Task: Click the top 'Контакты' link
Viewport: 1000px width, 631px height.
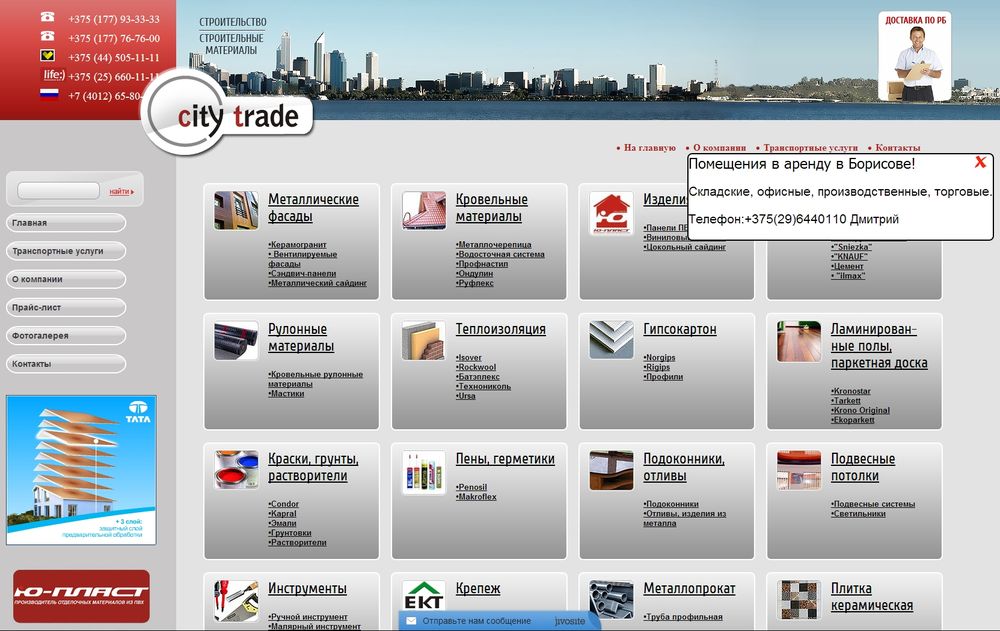Action: click(897, 147)
